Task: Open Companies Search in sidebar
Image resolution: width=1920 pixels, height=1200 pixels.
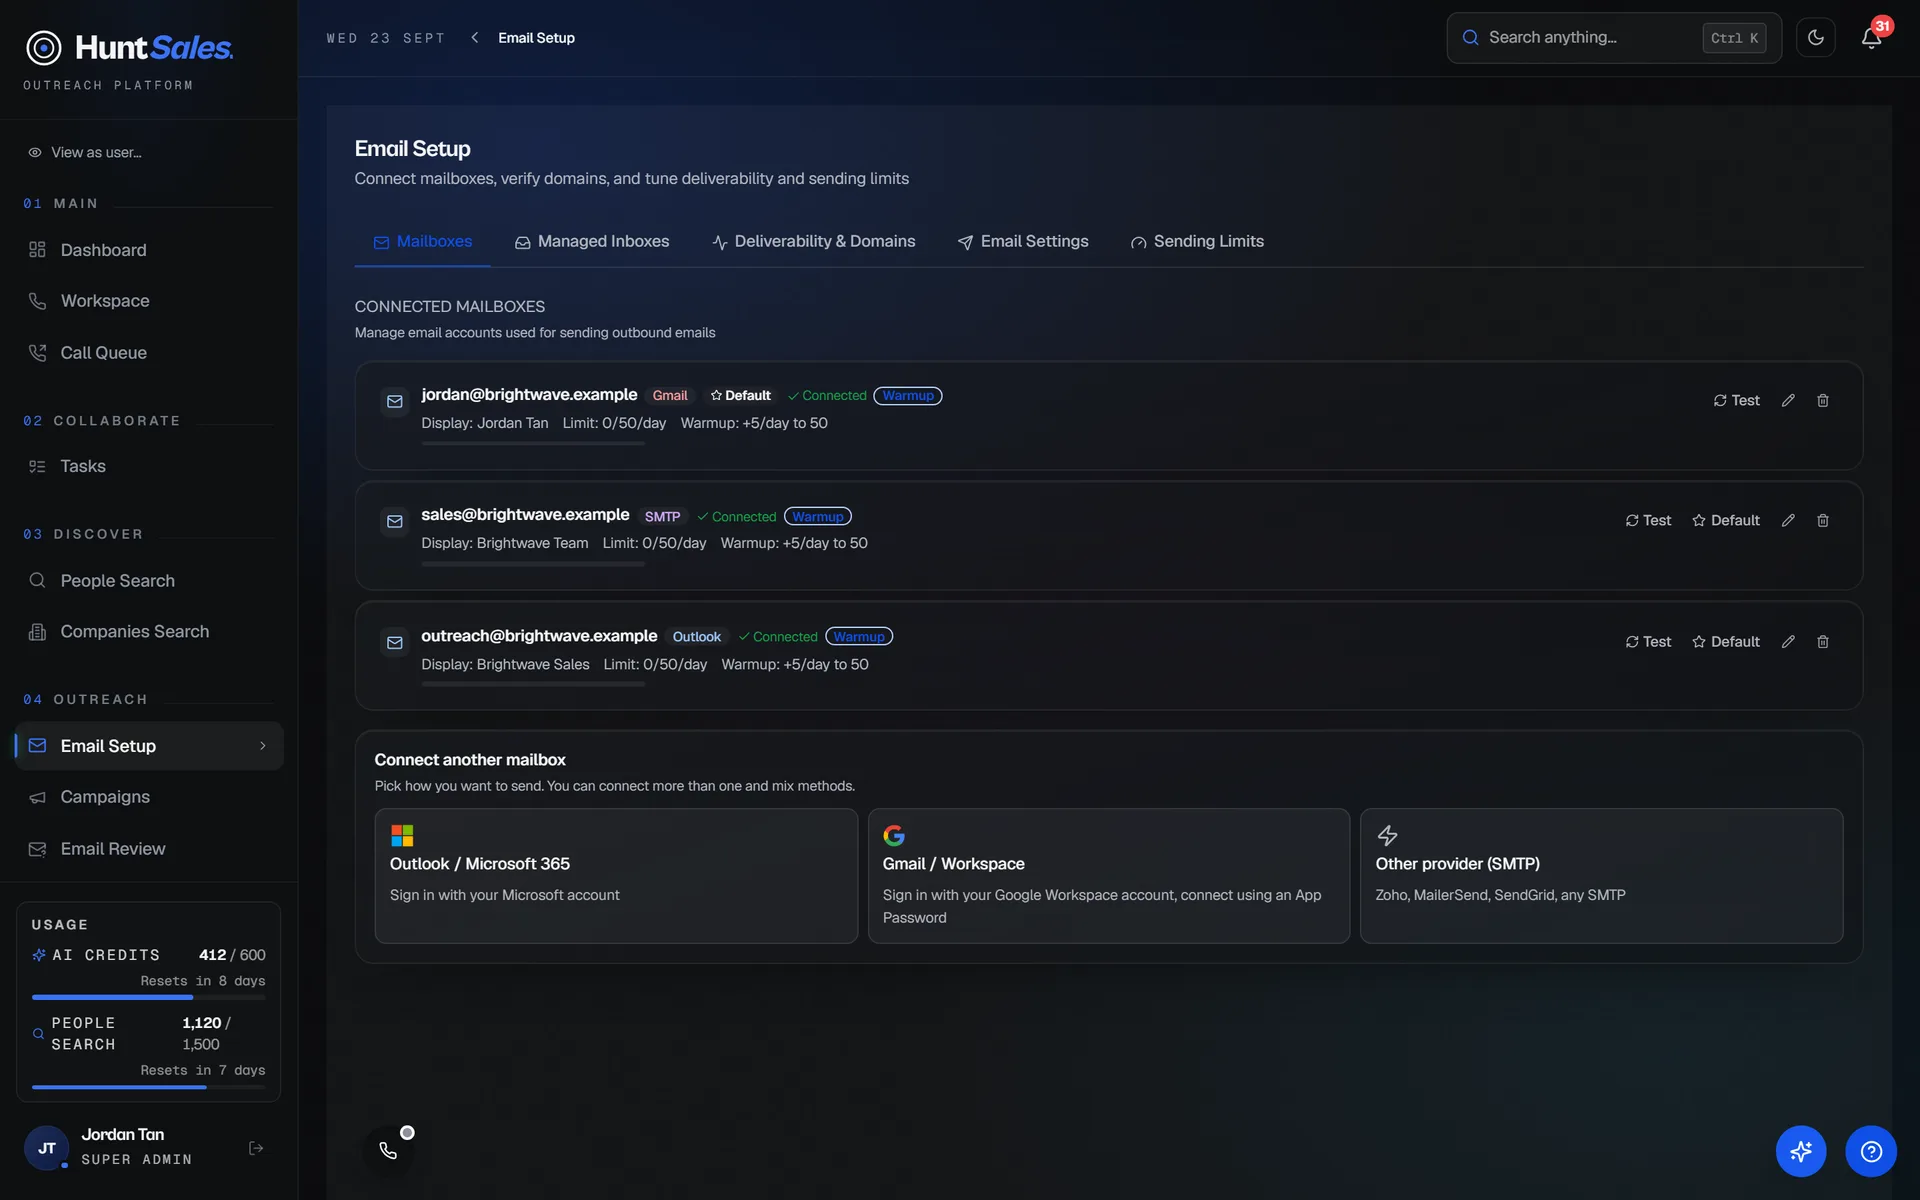Action: coord(149,632)
